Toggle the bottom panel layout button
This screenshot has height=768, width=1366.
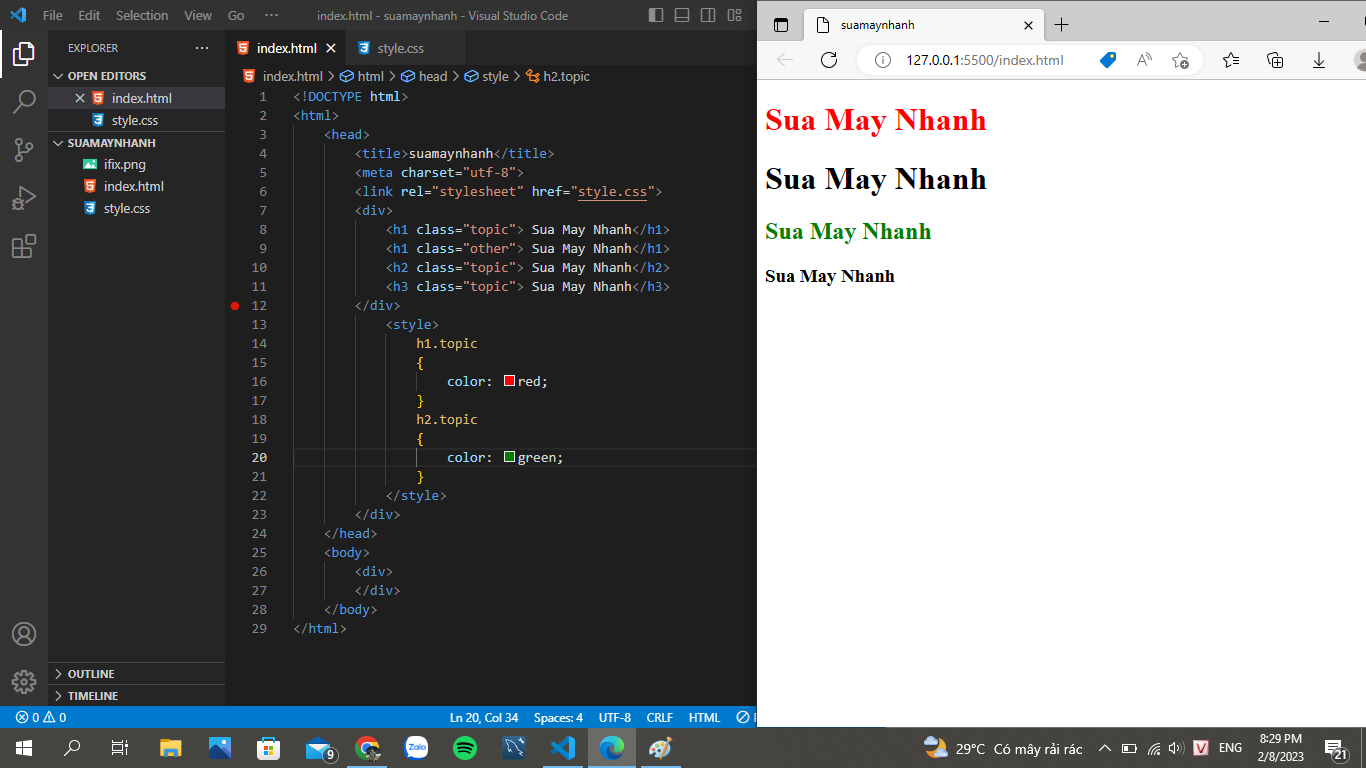(682, 15)
